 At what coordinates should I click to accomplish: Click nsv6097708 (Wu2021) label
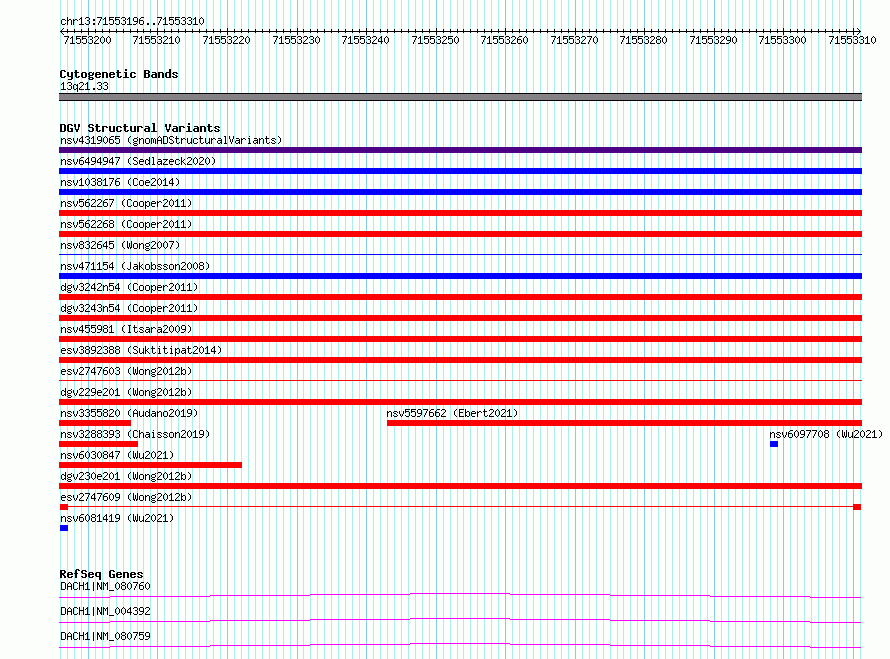click(826, 434)
